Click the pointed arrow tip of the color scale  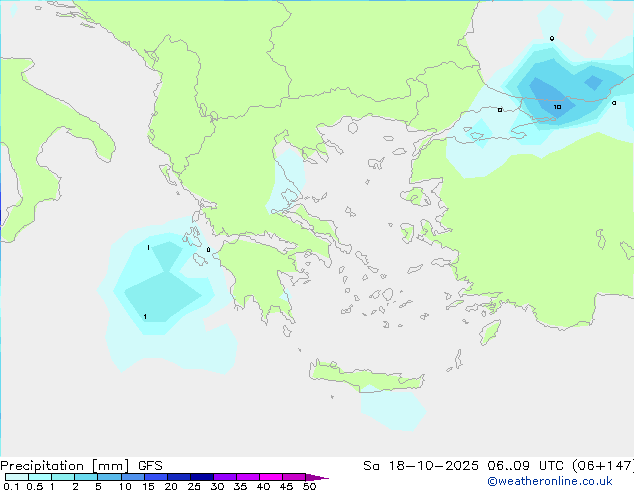(x=317, y=477)
